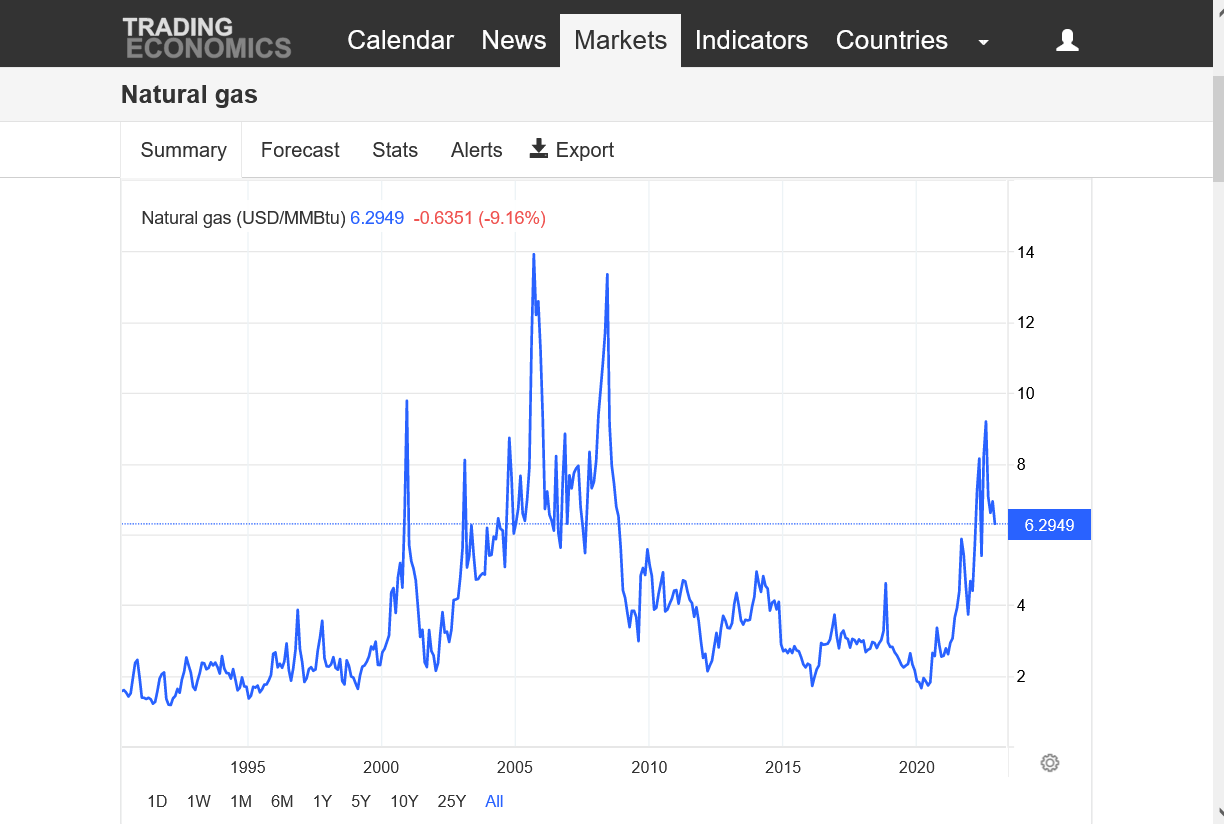Switch to the Stats tab

[395, 150]
